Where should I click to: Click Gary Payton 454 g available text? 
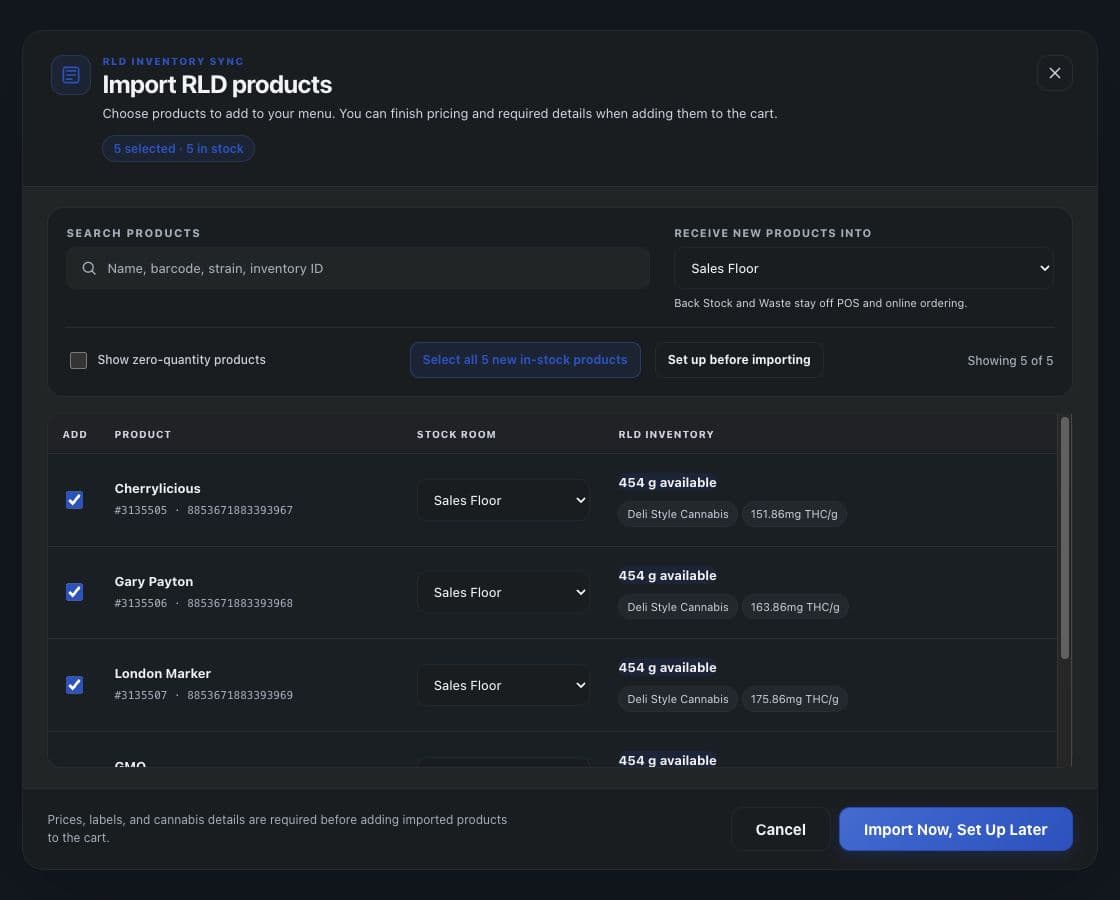pos(667,576)
